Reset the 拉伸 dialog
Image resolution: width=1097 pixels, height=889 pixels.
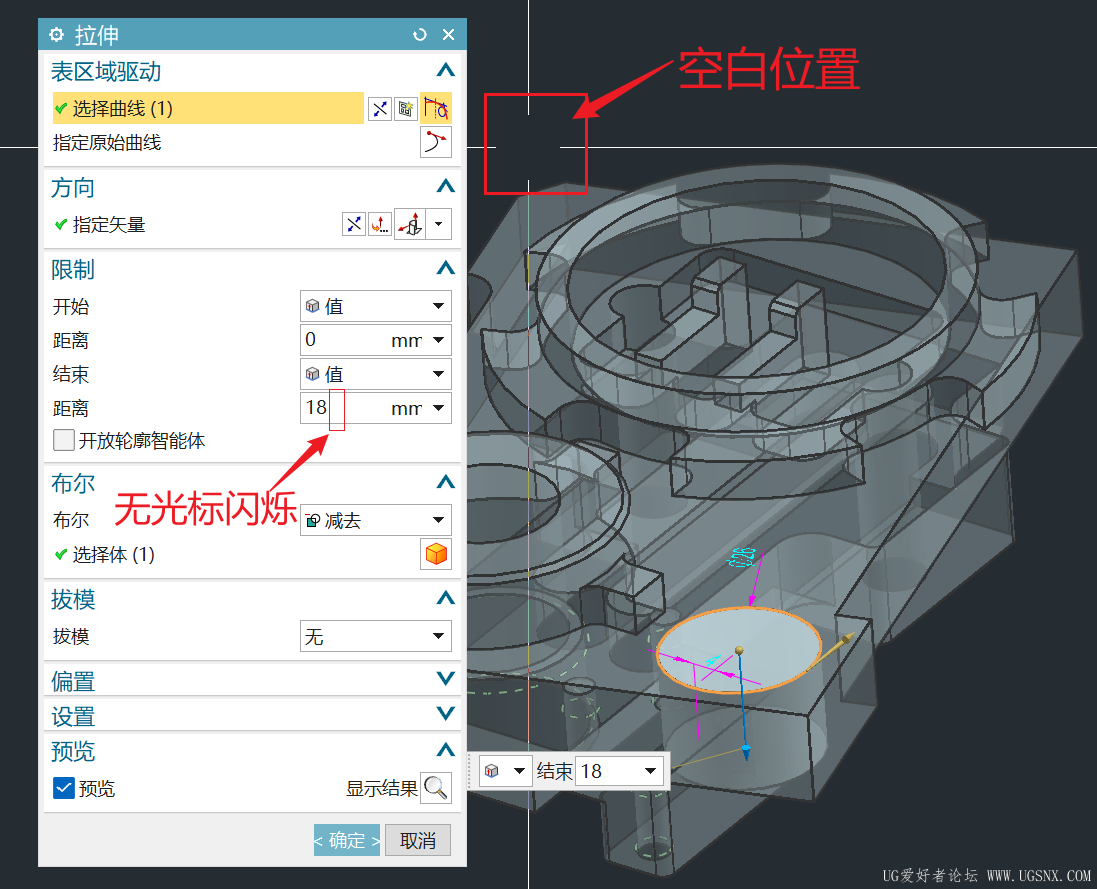pos(420,34)
